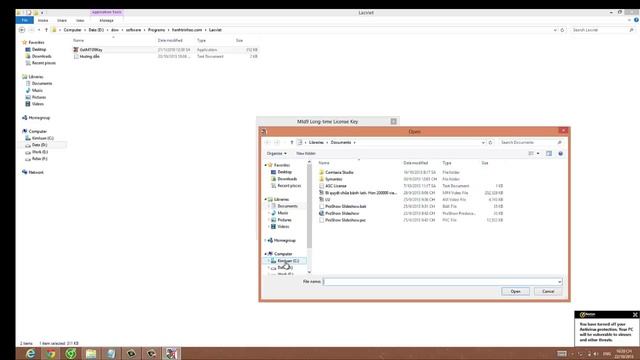Switch to the Share ribbon tab
This screenshot has height=360, width=640.
[62, 20]
